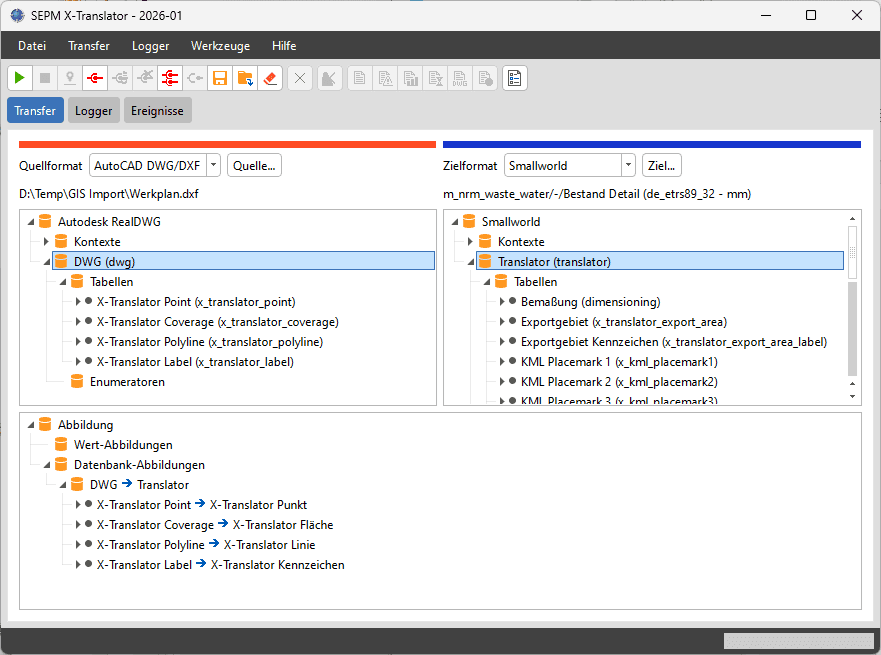This screenshot has height=655, width=881.
Task: Select KML Placemark 2 (x_kml_placemark2) row
Action: (x=619, y=381)
